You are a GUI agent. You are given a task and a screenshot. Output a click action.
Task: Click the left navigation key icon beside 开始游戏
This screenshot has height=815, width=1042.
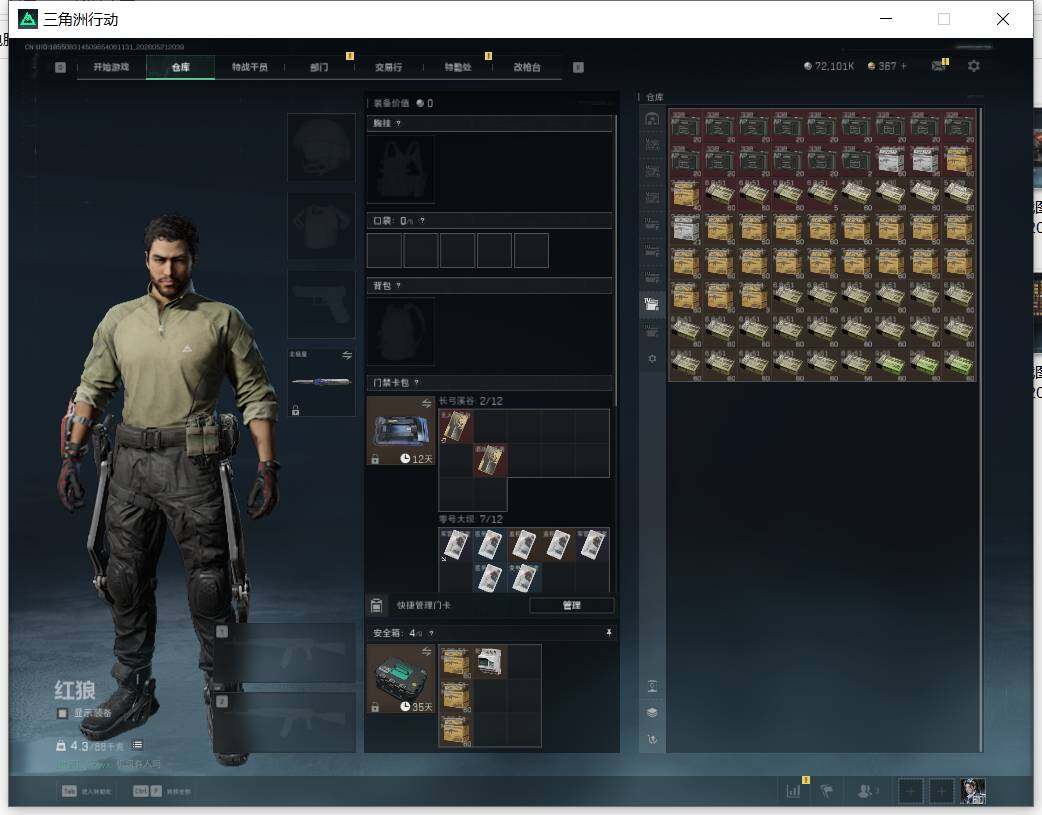pos(60,67)
